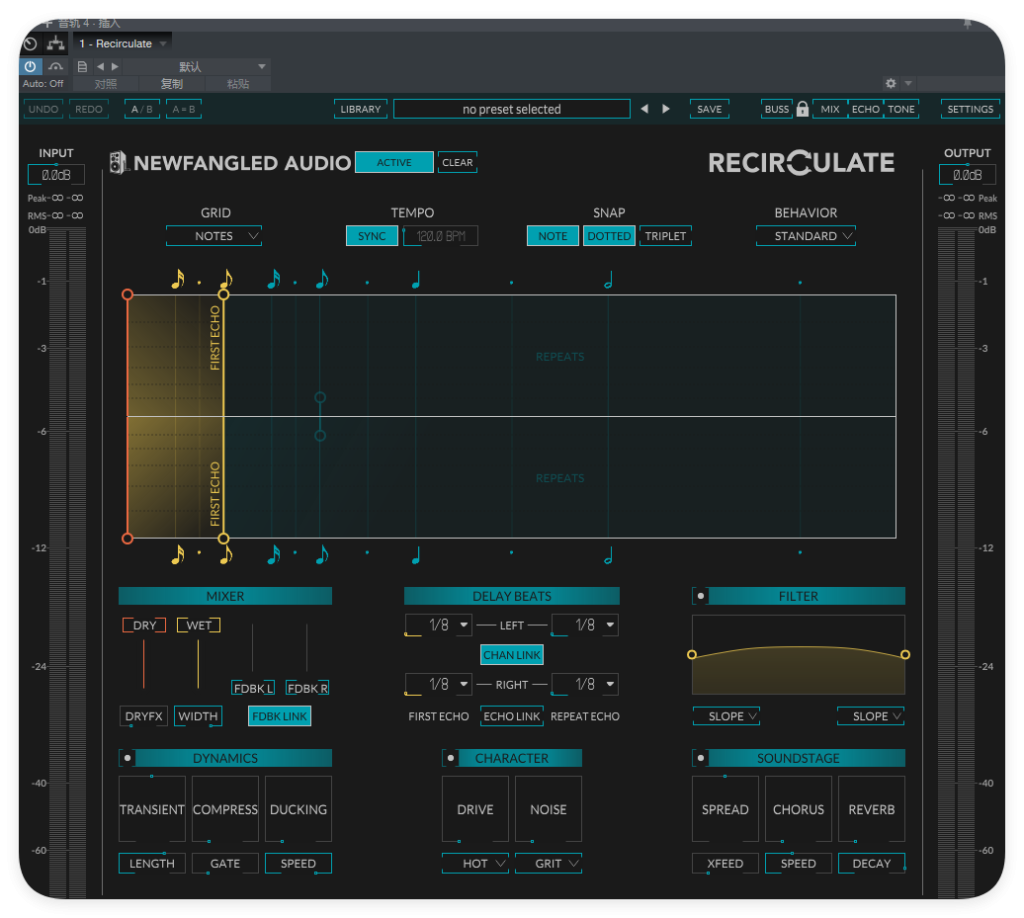Click the lower yellow first echo node
Image resolution: width=1024 pixels, height=918 pixels.
tap(223, 539)
